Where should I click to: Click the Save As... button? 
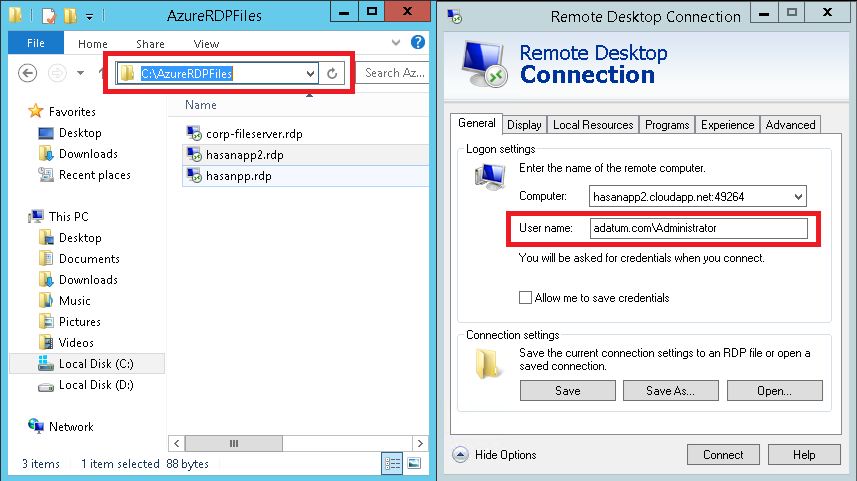[671, 391]
